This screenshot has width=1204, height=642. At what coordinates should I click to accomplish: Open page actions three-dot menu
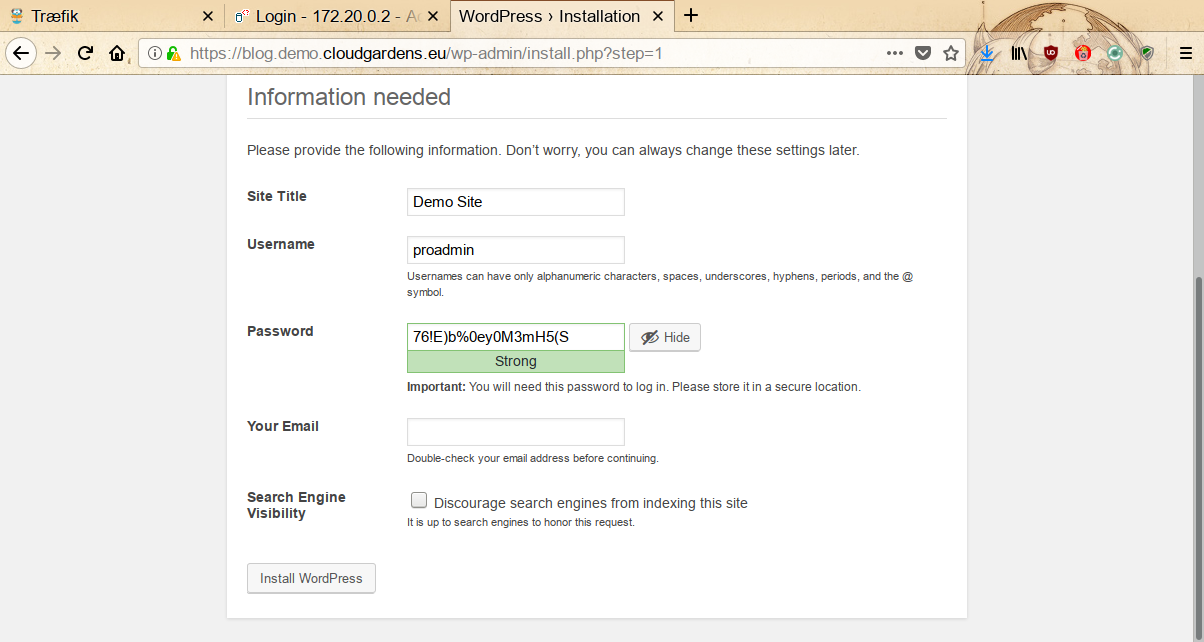coord(895,53)
